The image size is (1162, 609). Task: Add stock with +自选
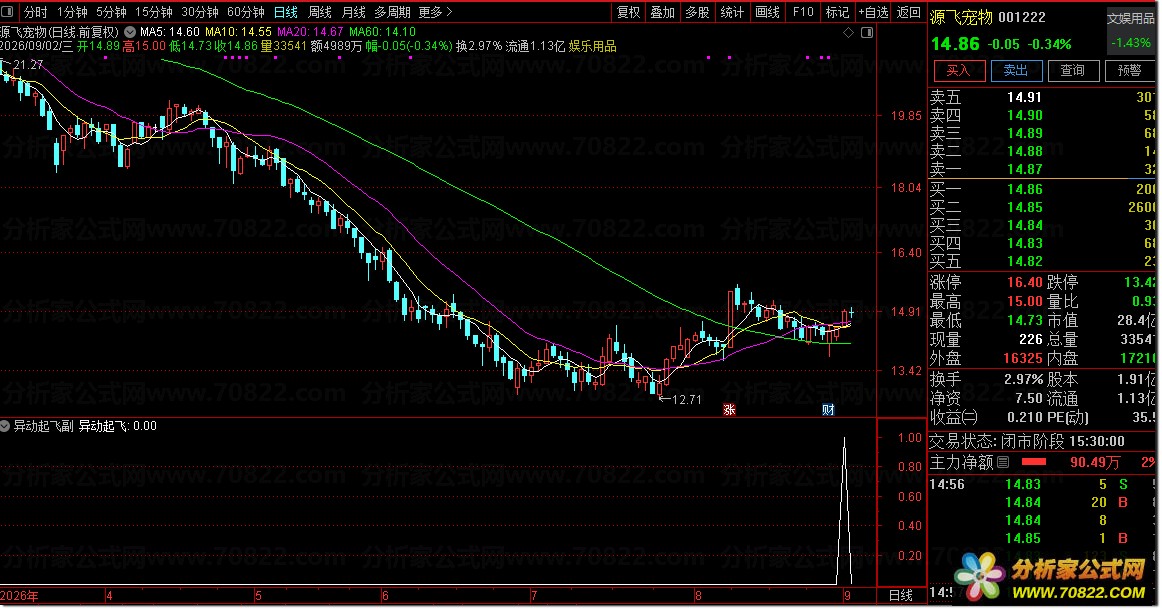873,12
